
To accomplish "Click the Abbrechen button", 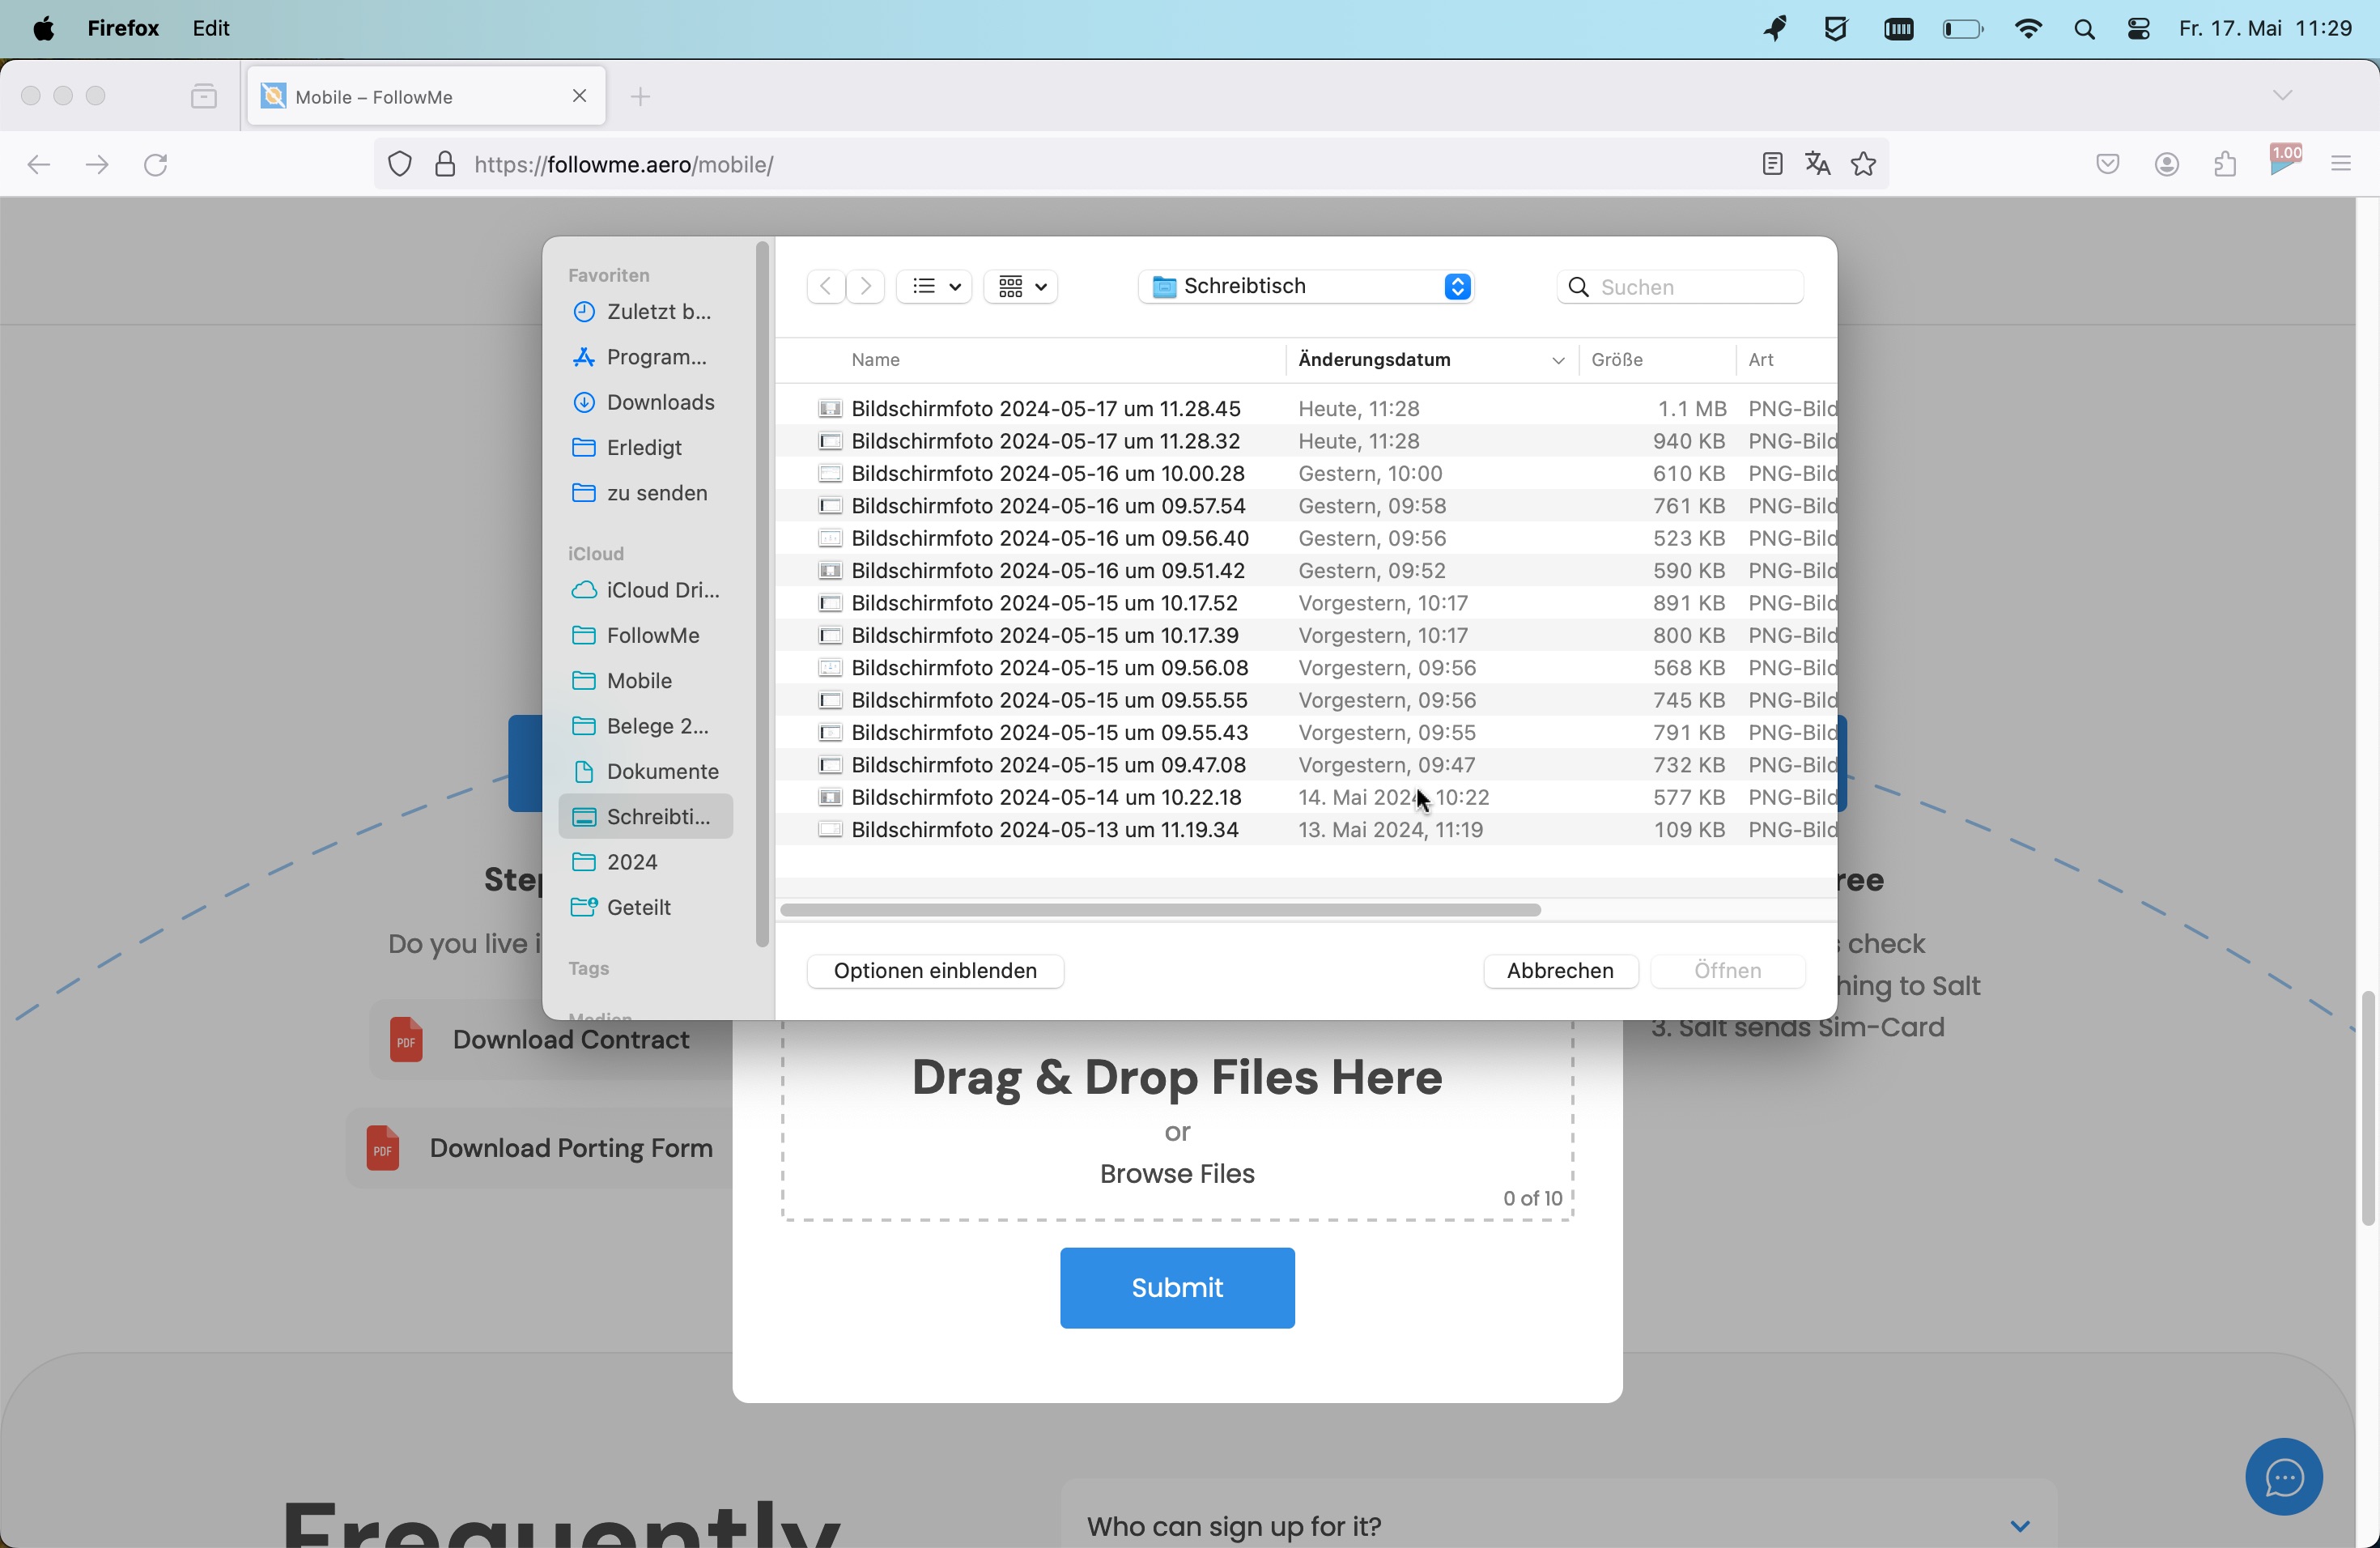I will click(x=1561, y=971).
